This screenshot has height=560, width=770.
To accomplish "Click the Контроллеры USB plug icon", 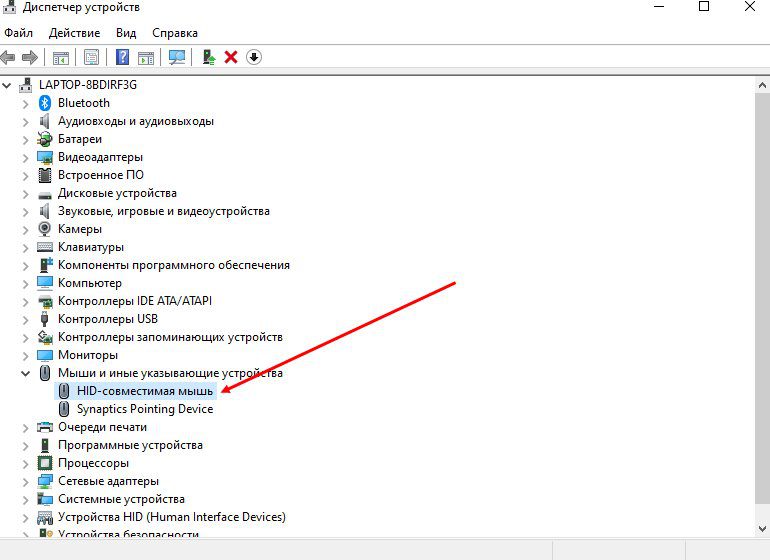I will click(45, 319).
